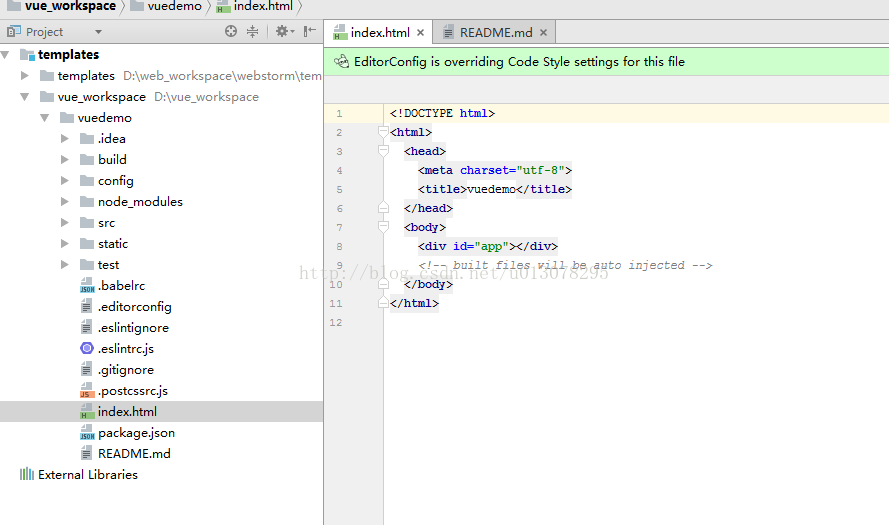Click the scroll from source target icon

coord(231,32)
